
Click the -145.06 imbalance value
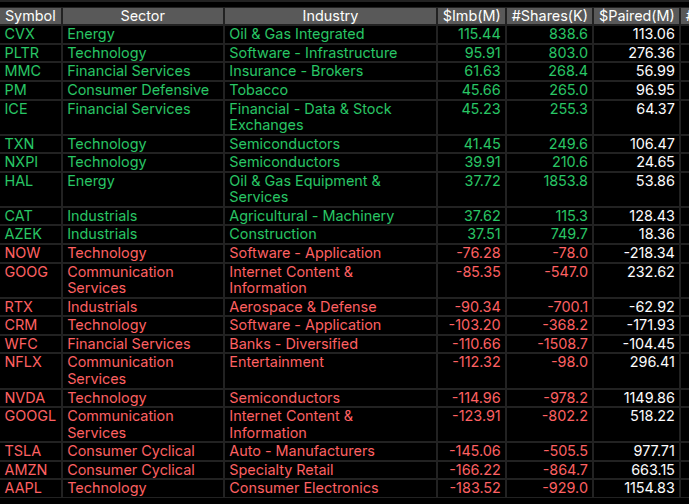475,451
